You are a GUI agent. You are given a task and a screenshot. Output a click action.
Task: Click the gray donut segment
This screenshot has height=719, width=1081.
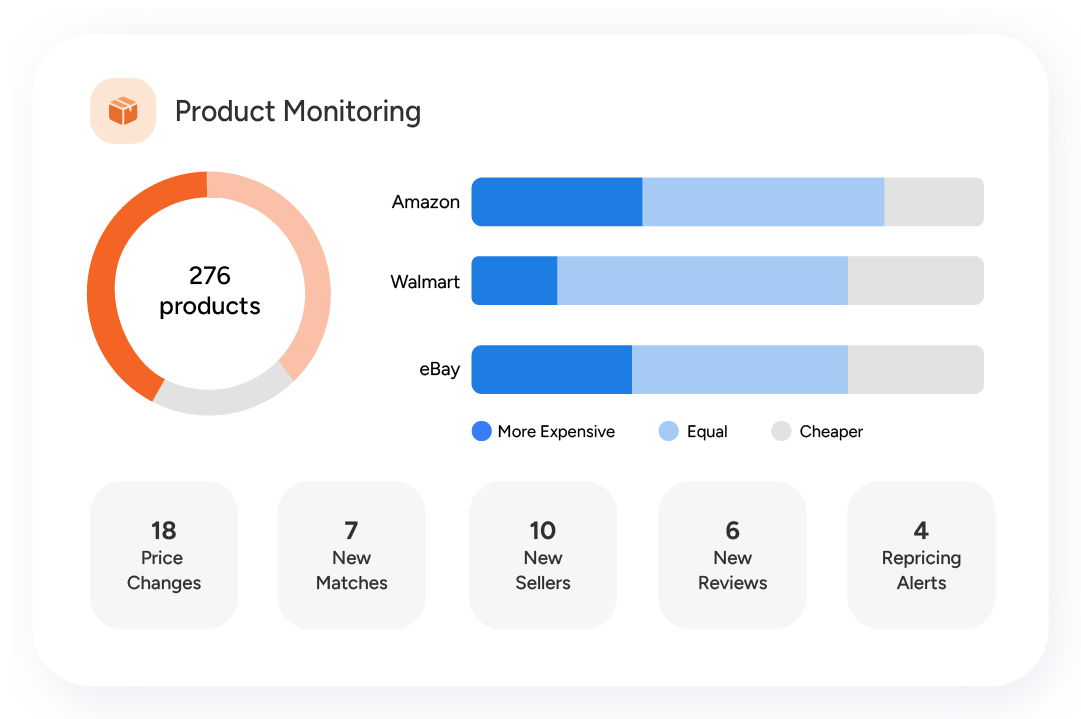click(x=224, y=400)
